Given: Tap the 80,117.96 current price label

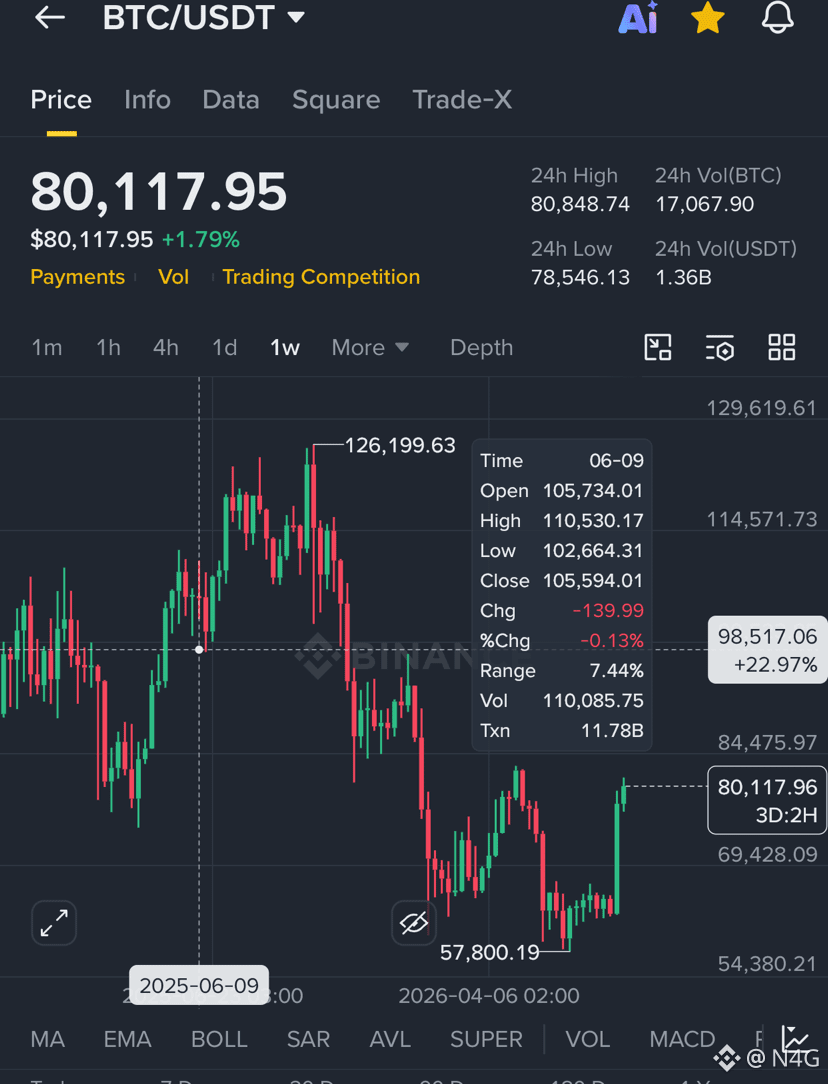Looking at the screenshot, I should (x=767, y=800).
